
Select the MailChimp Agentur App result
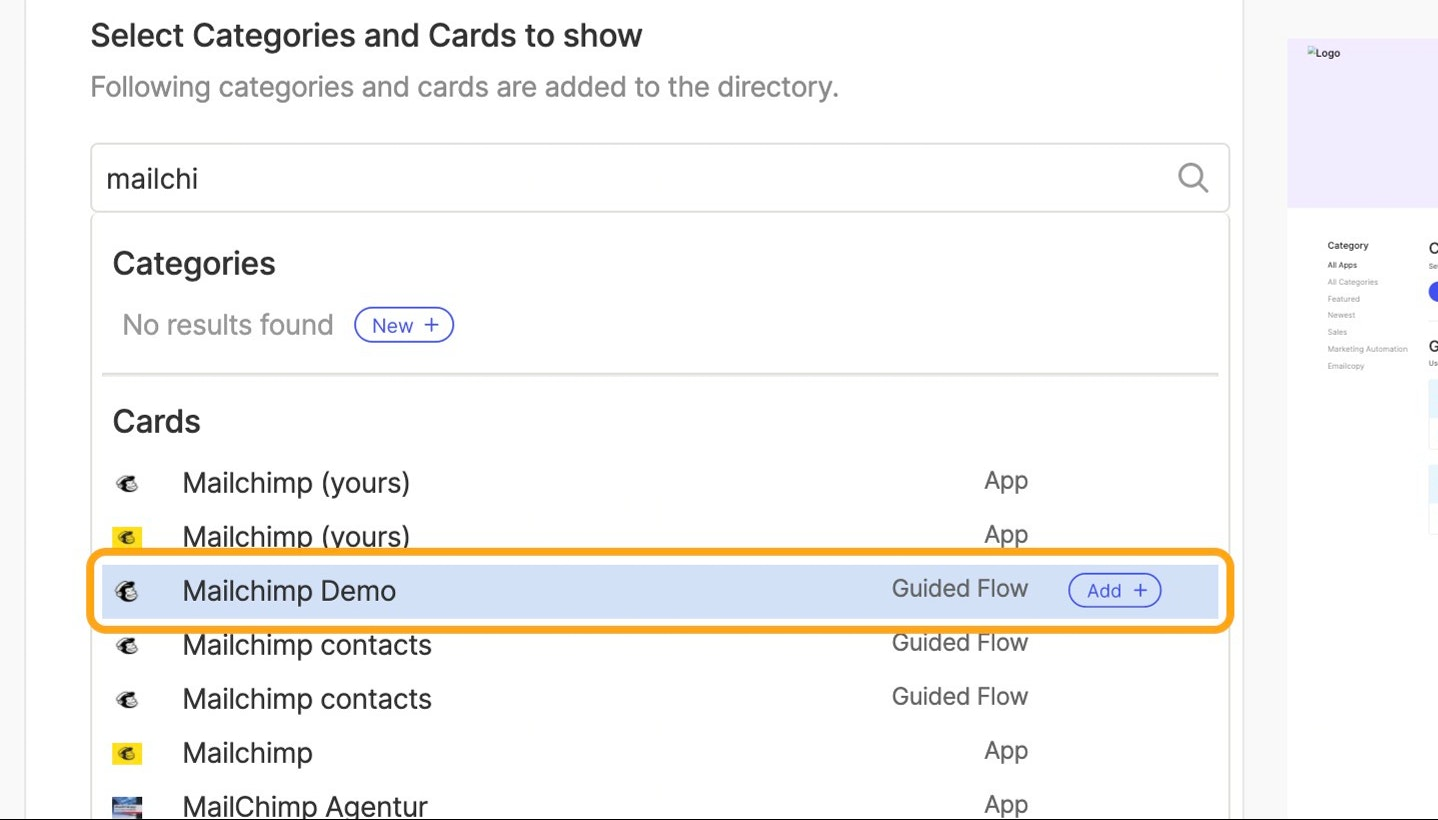click(660, 806)
